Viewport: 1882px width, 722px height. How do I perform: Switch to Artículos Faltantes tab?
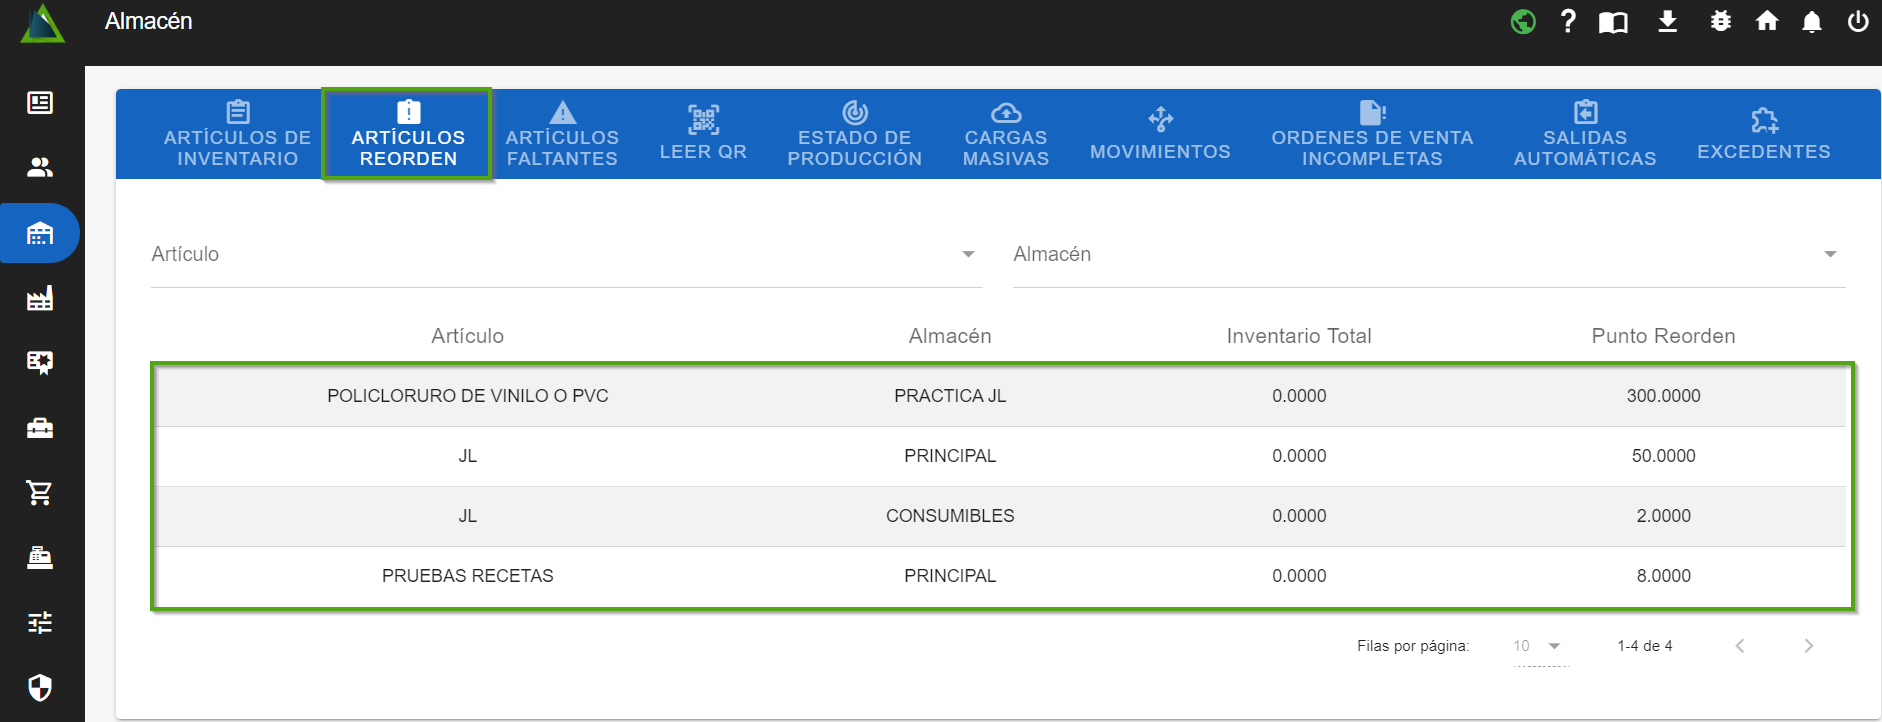point(562,134)
